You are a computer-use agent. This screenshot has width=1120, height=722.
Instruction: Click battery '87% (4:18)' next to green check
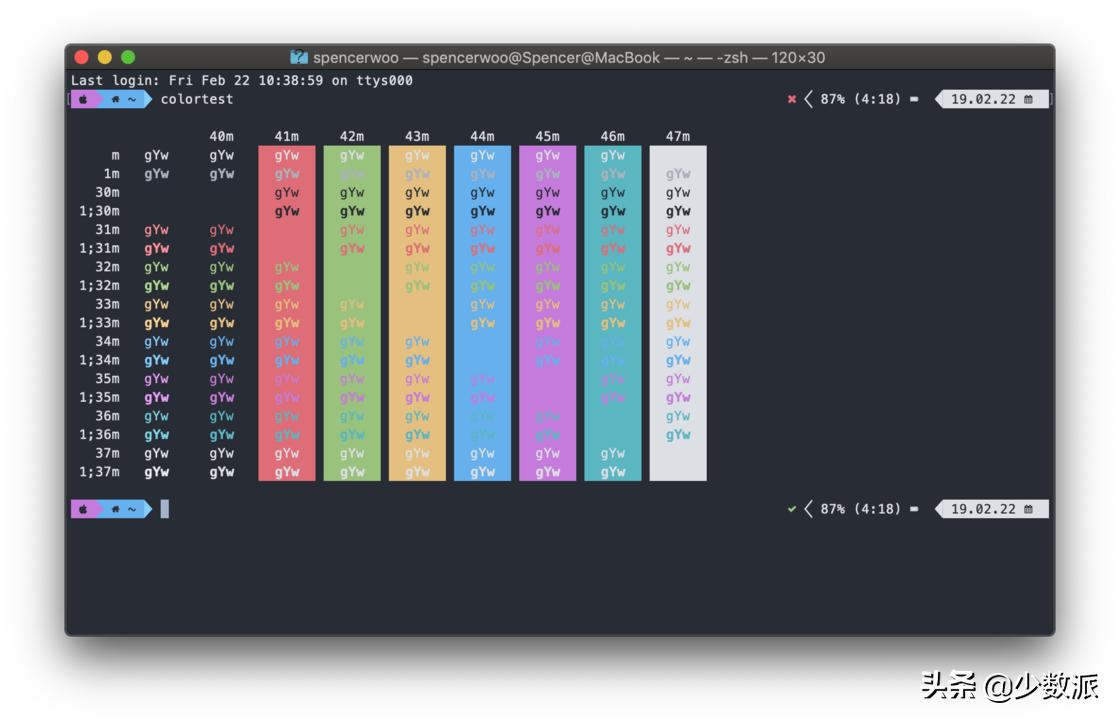(x=861, y=509)
